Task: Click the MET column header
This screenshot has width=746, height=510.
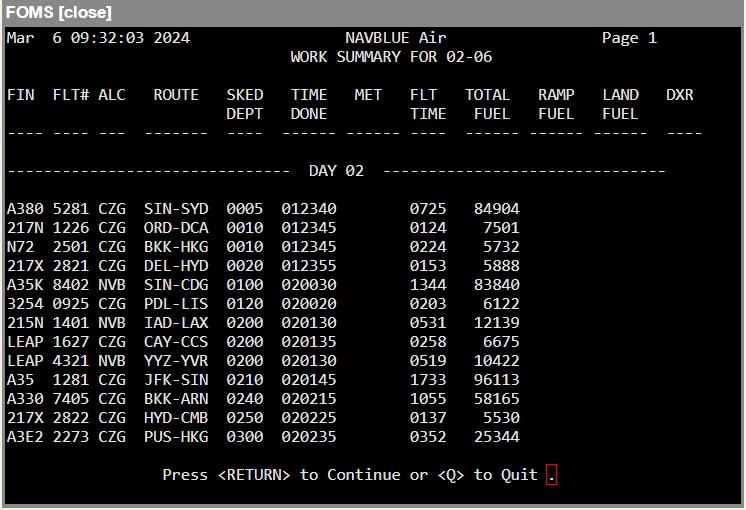Action: [368, 95]
